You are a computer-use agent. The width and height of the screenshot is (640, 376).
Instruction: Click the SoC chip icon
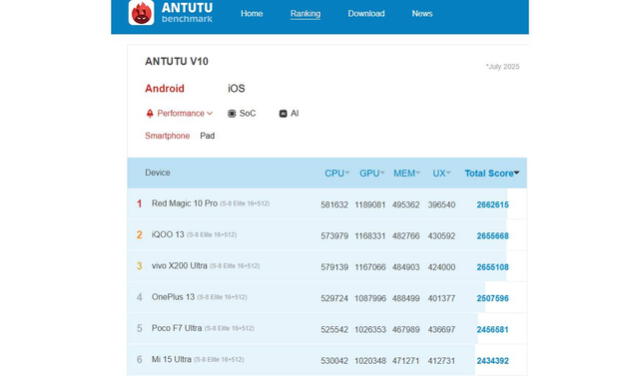[x=232, y=113]
